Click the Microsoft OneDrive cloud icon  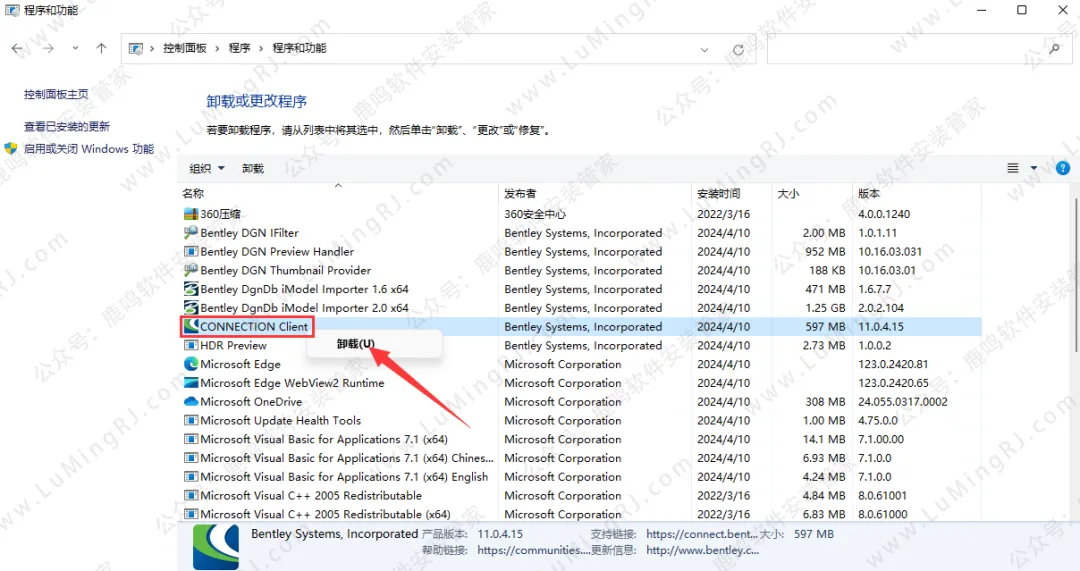tap(191, 402)
